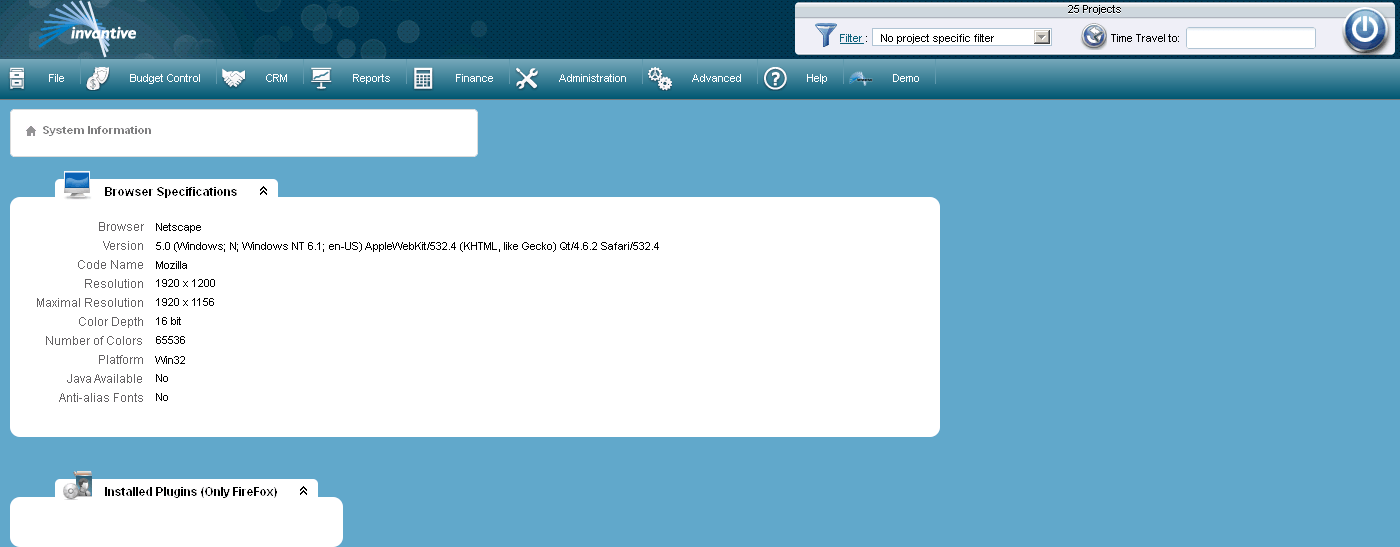Image resolution: width=1400 pixels, height=547 pixels.
Task: Click the Advanced gears icon
Action: pyautogui.click(x=660, y=78)
